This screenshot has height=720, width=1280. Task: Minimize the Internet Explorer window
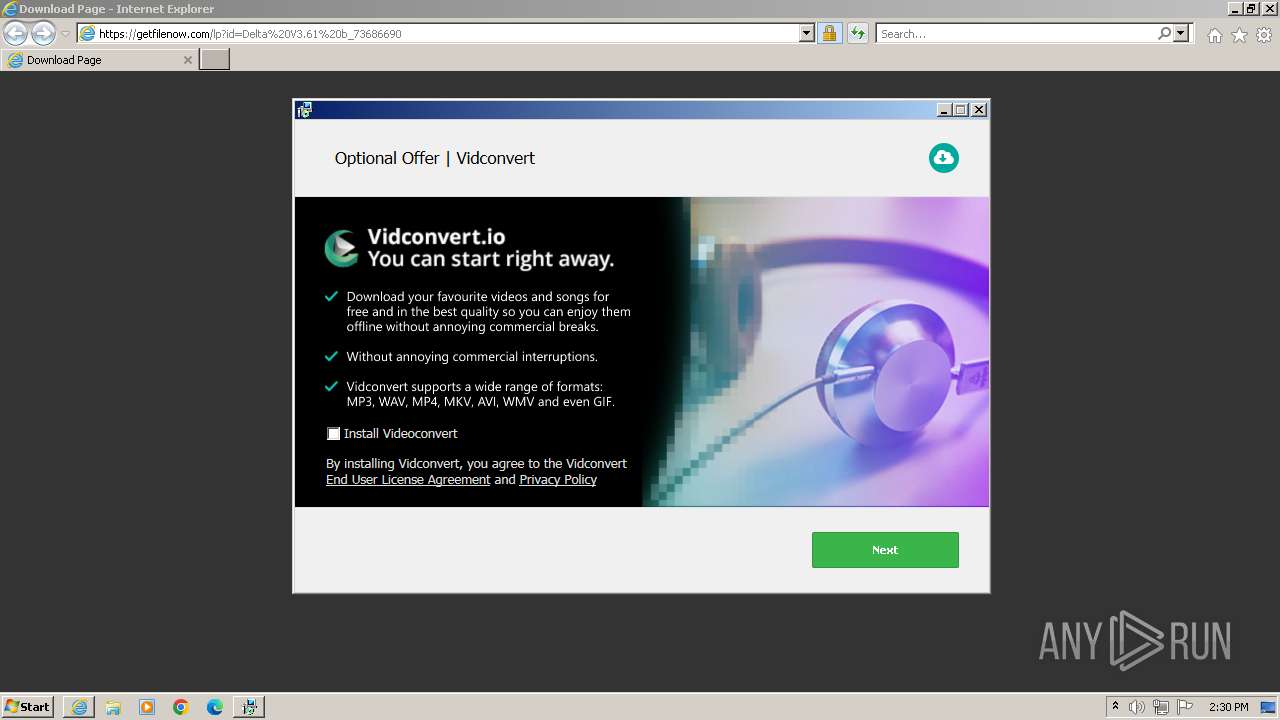(x=1234, y=9)
